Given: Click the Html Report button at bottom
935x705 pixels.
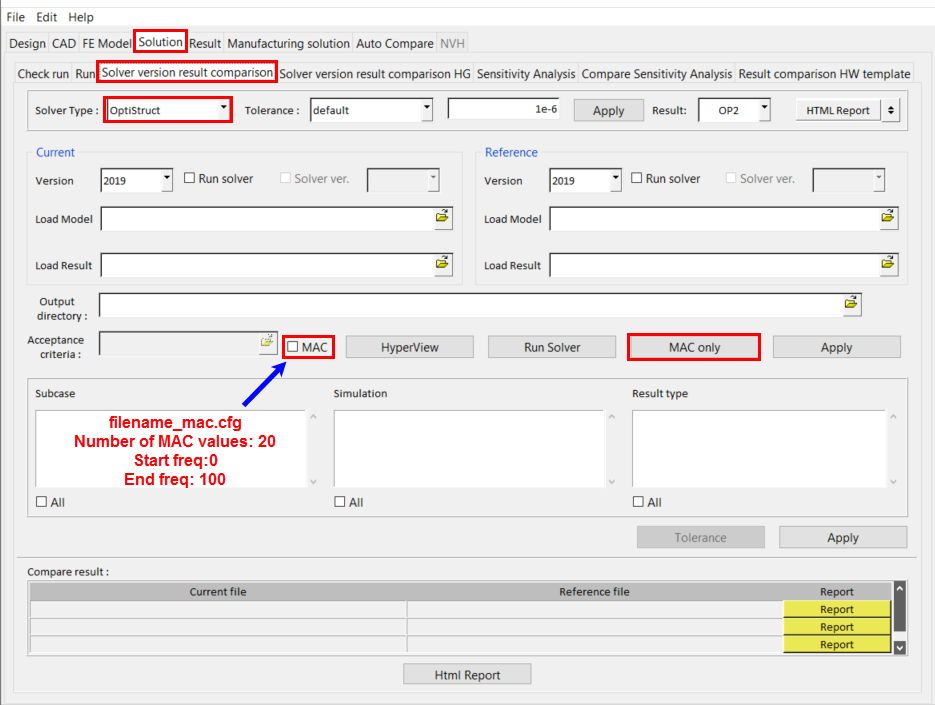Looking at the screenshot, I should [x=467, y=675].
